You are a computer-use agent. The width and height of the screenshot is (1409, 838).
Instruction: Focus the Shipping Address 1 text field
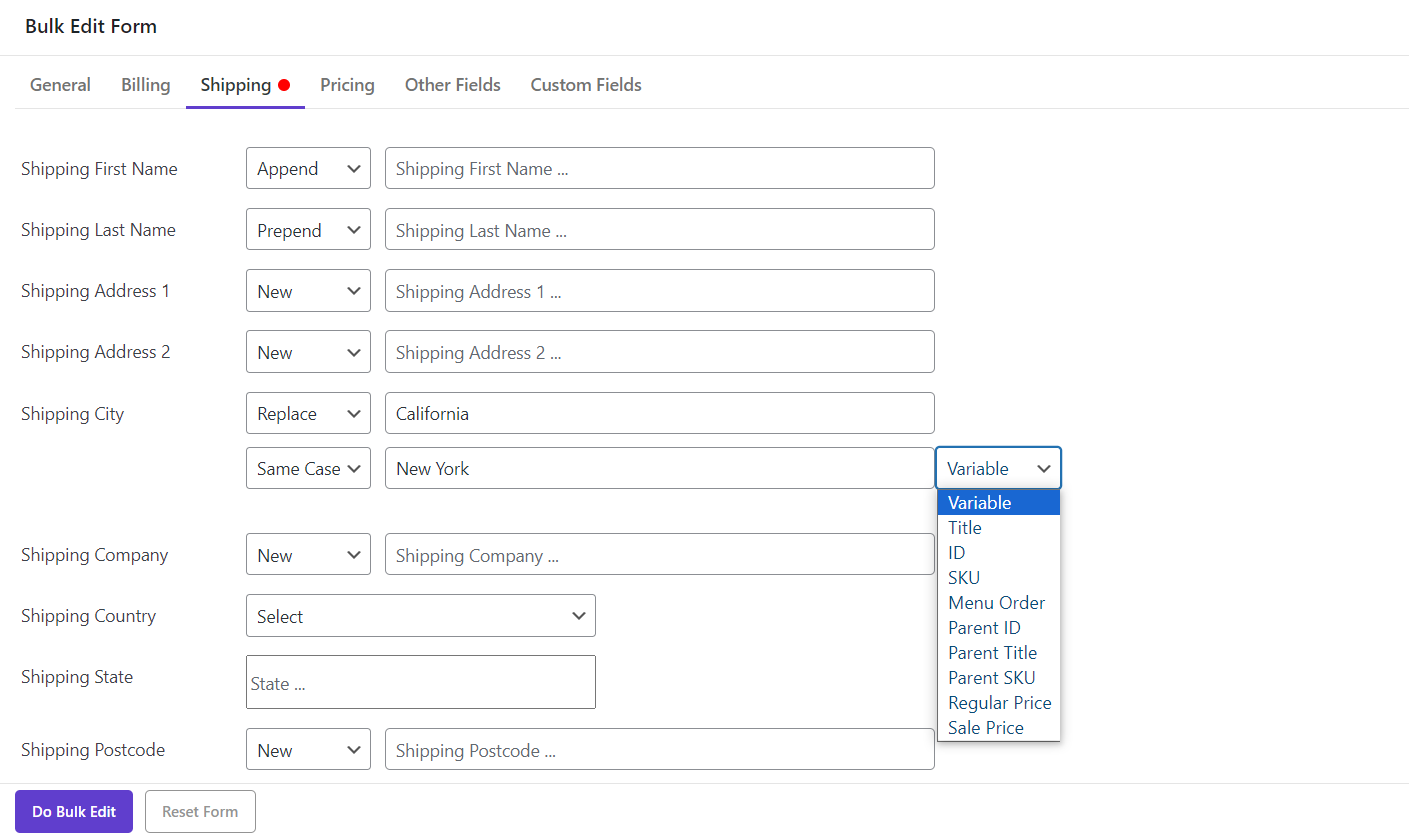point(659,291)
